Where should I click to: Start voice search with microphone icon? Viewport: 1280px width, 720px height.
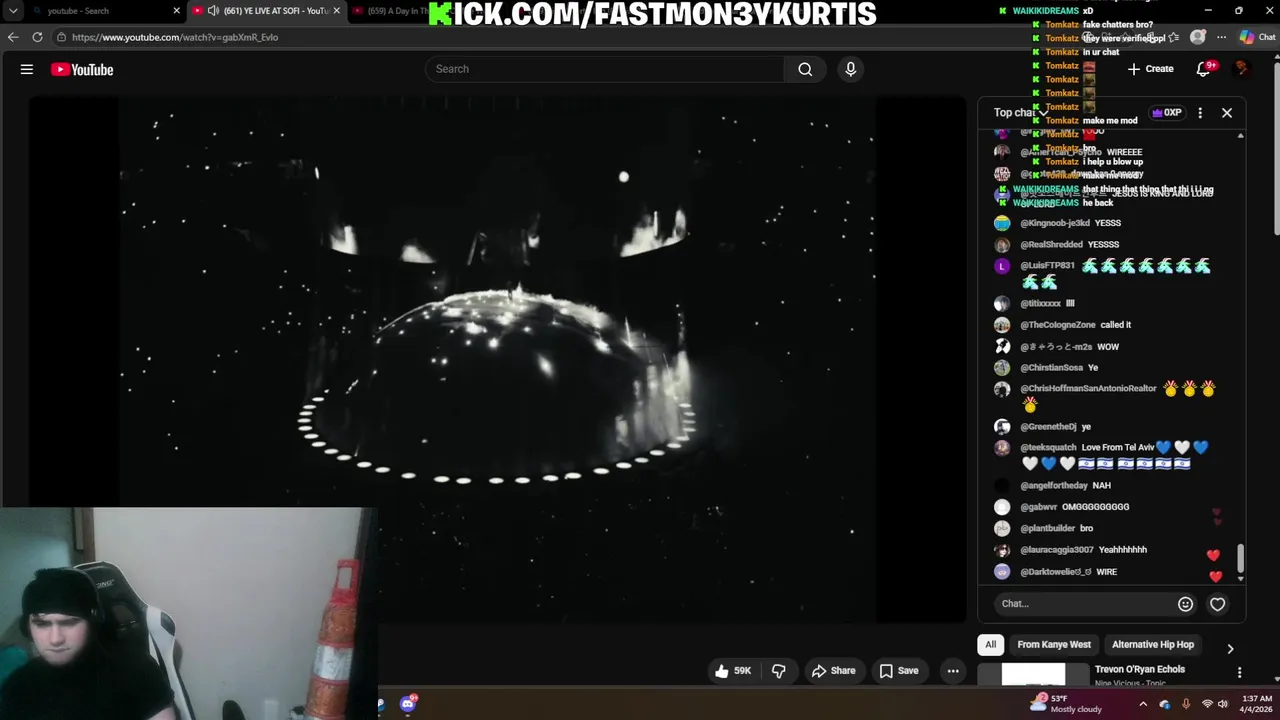point(851,69)
